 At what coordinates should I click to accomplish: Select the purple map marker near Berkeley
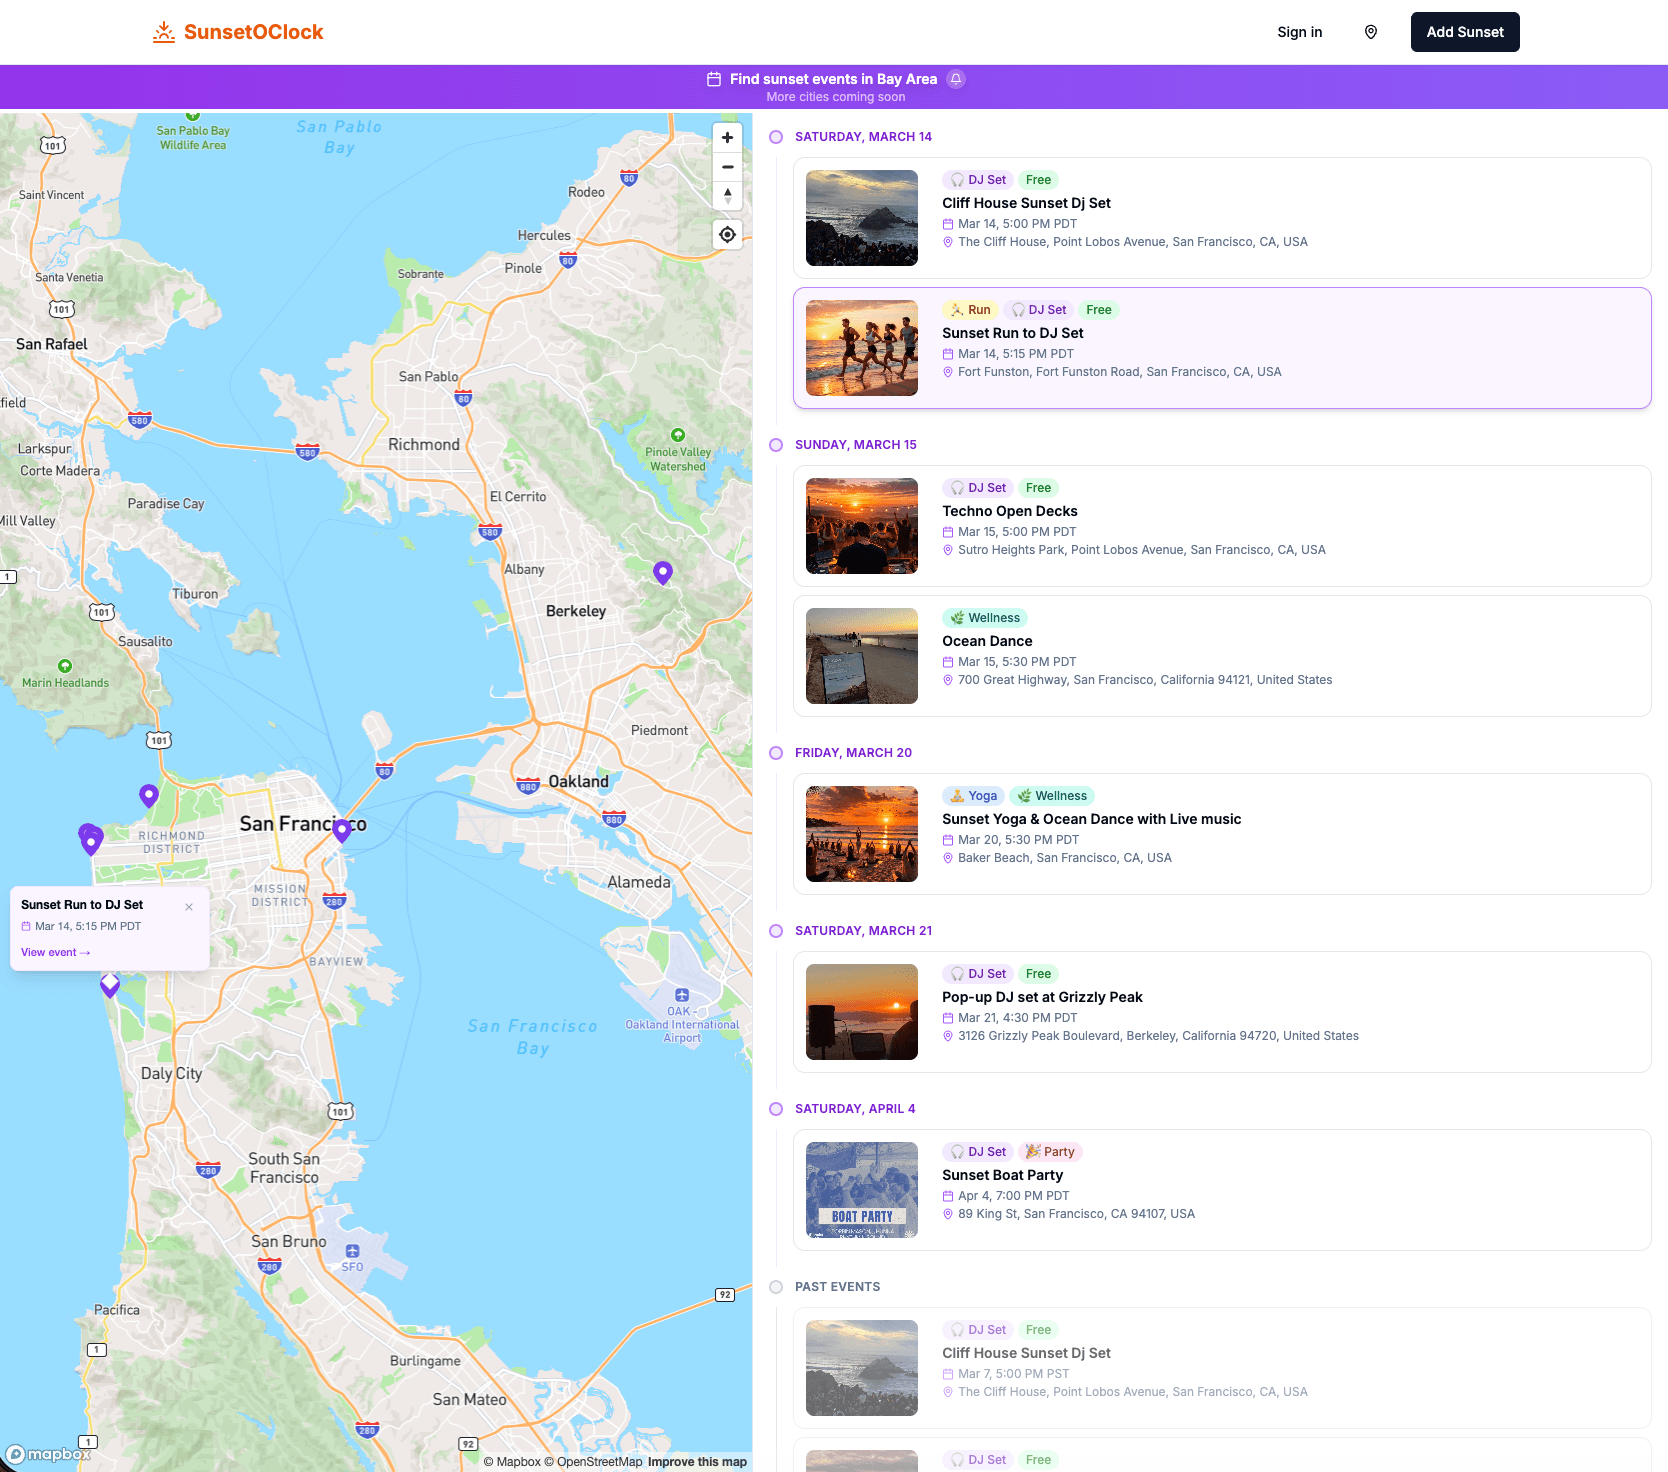coord(662,572)
